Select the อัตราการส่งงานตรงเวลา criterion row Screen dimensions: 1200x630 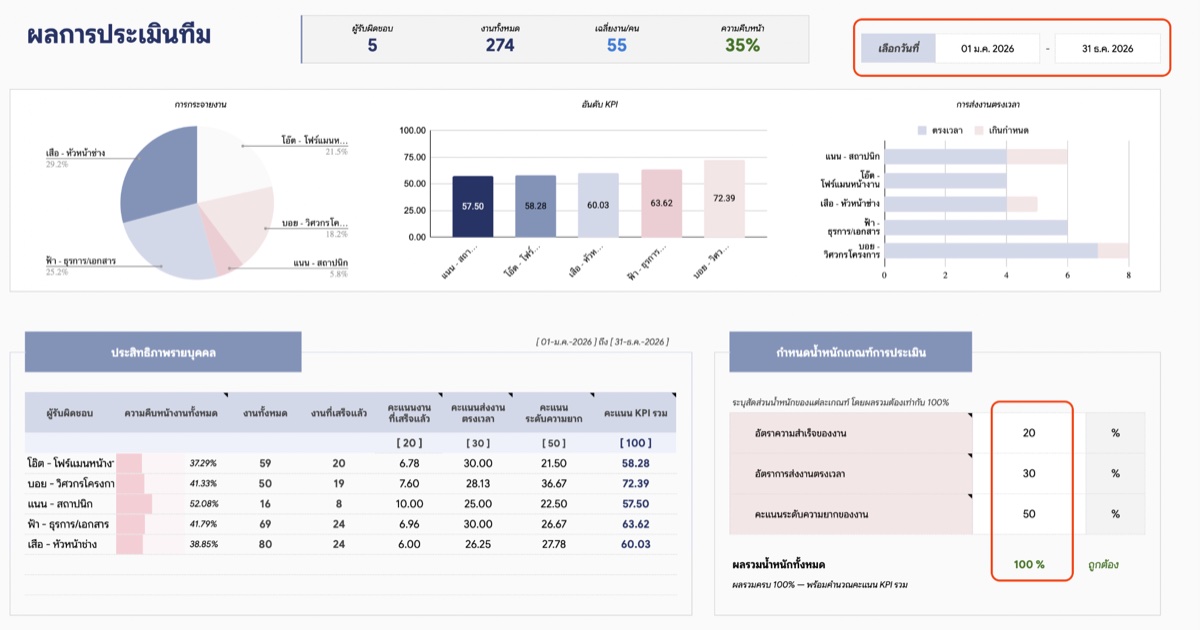click(851, 473)
